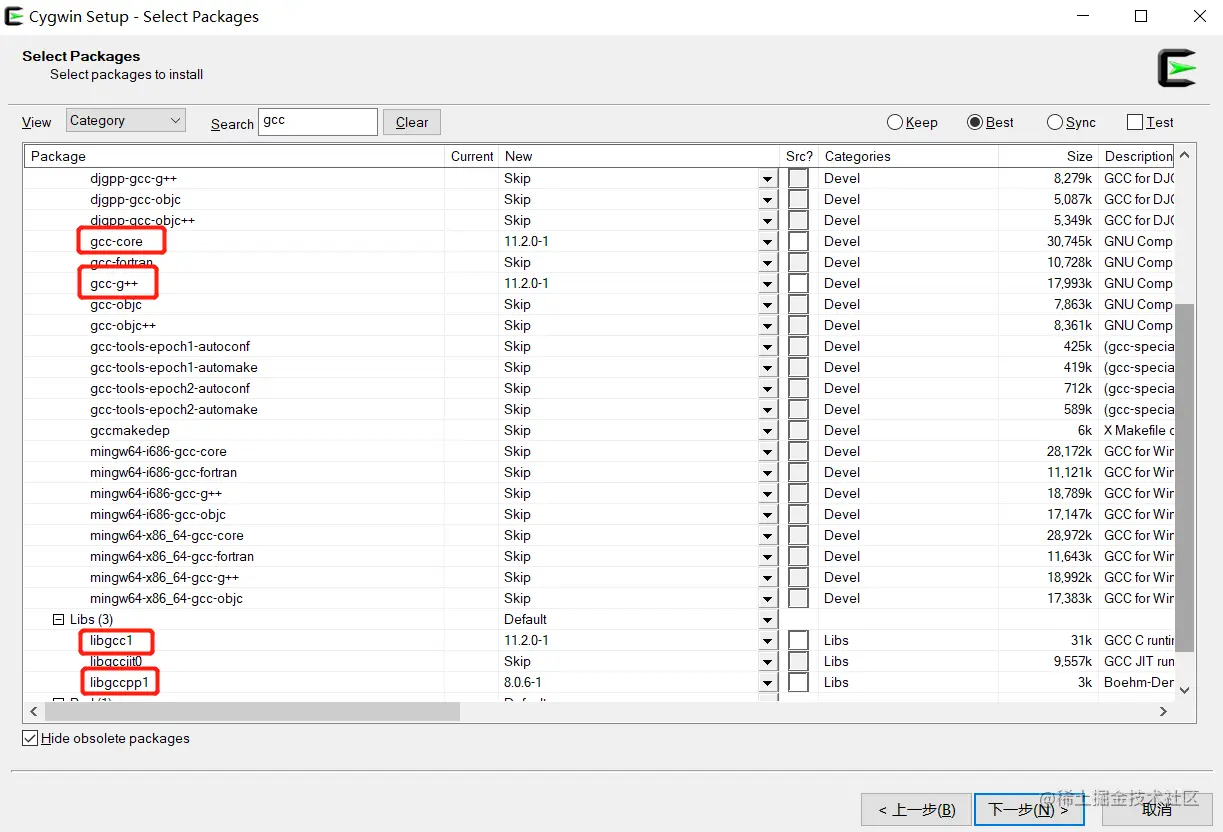Check Src box for gcc-g++

click(x=798, y=283)
